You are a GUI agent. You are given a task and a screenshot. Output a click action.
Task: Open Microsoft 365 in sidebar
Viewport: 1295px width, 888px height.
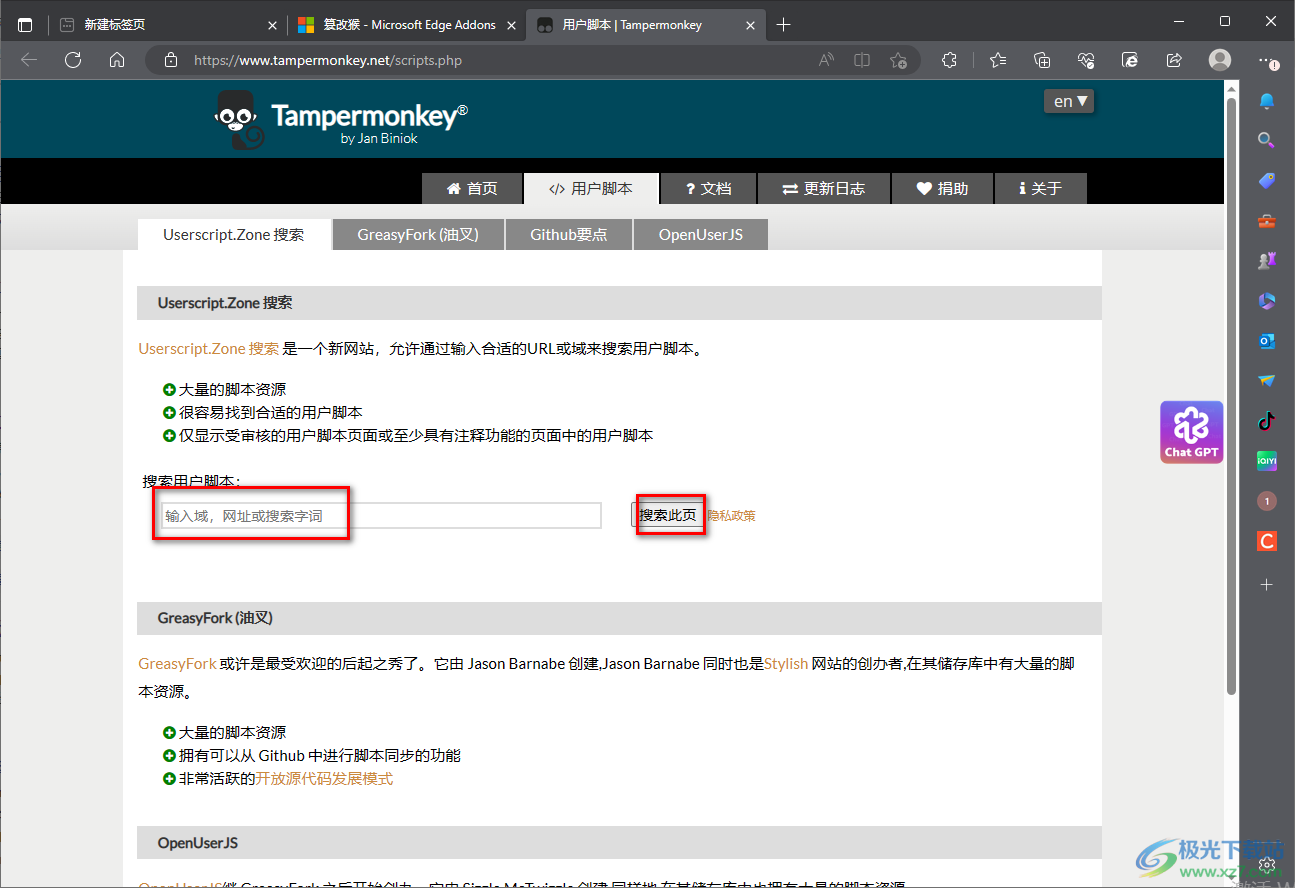[1267, 301]
